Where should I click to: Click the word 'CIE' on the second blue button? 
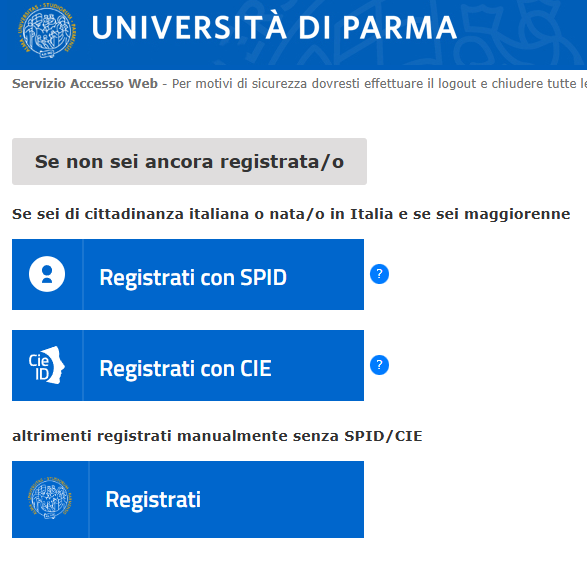click(x=256, y=369)
